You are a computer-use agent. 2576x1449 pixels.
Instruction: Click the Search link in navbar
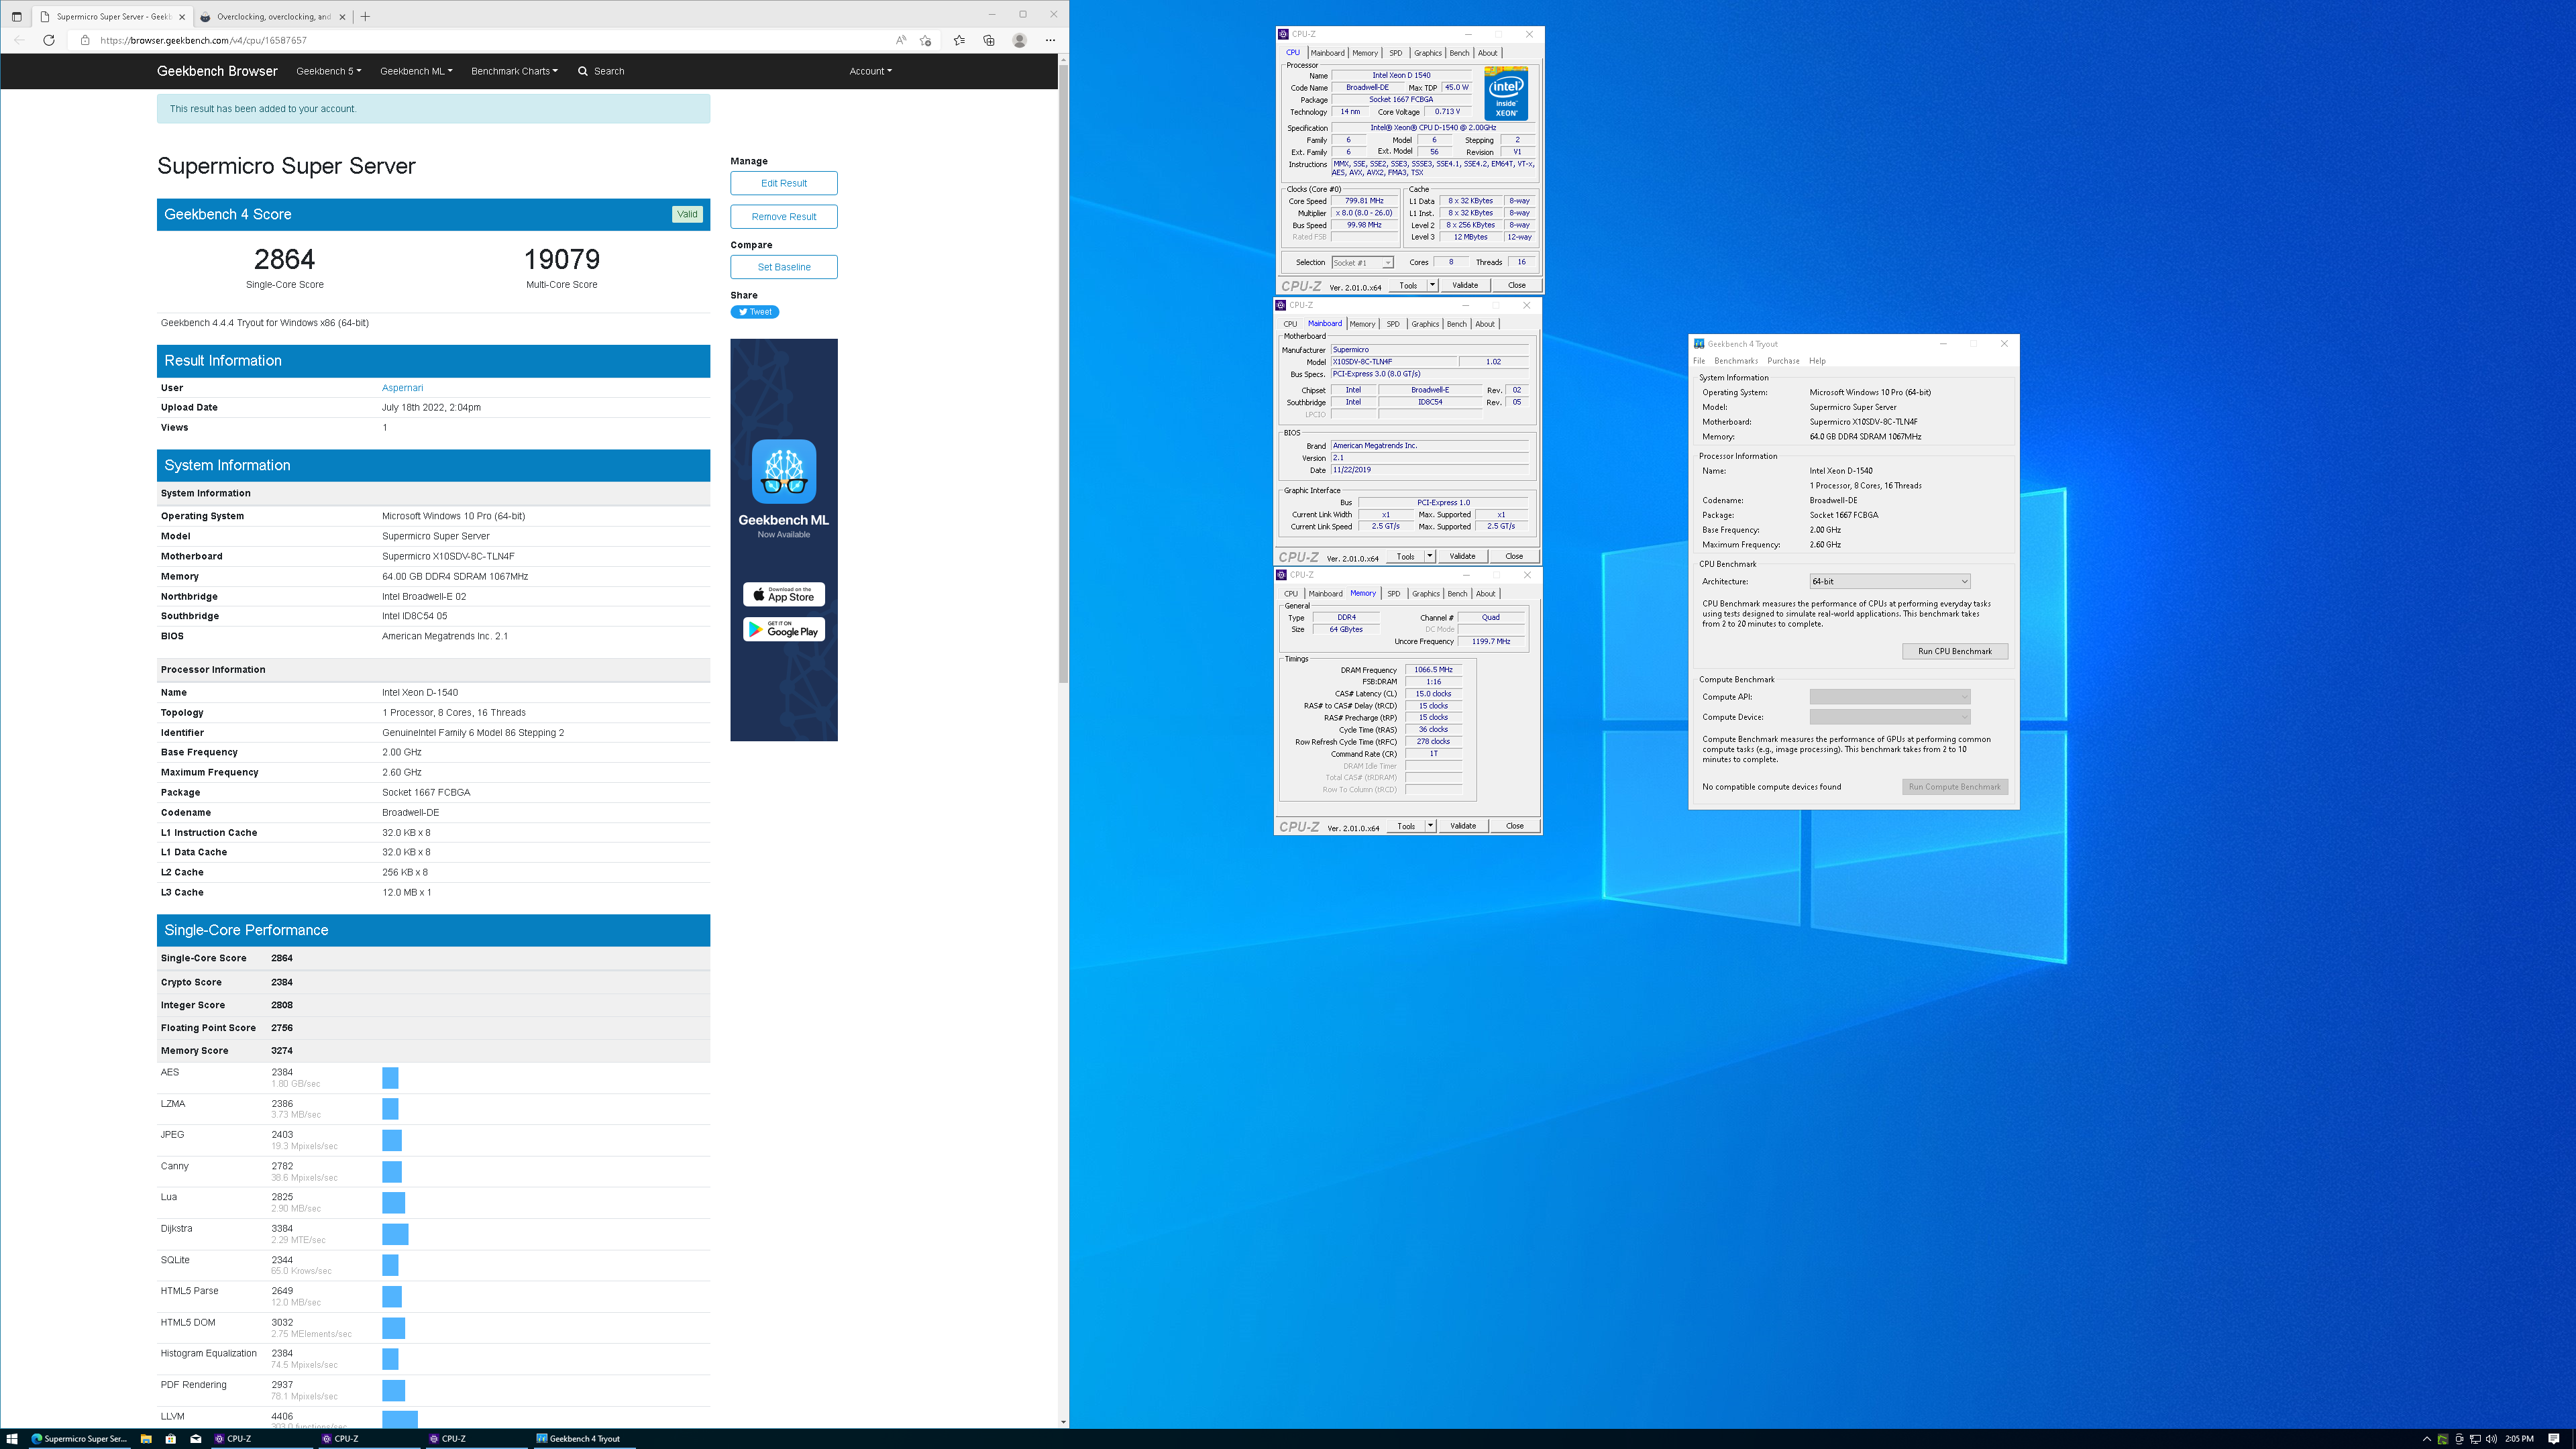pos(601,71)
